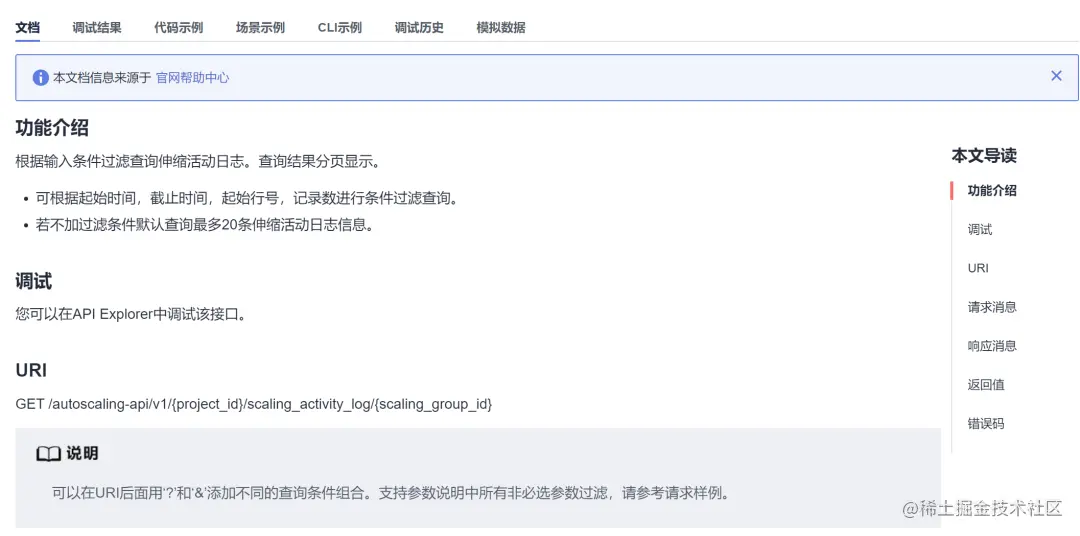Navigate to 请求消息 section
The image size is (1080, 536).
992,307
